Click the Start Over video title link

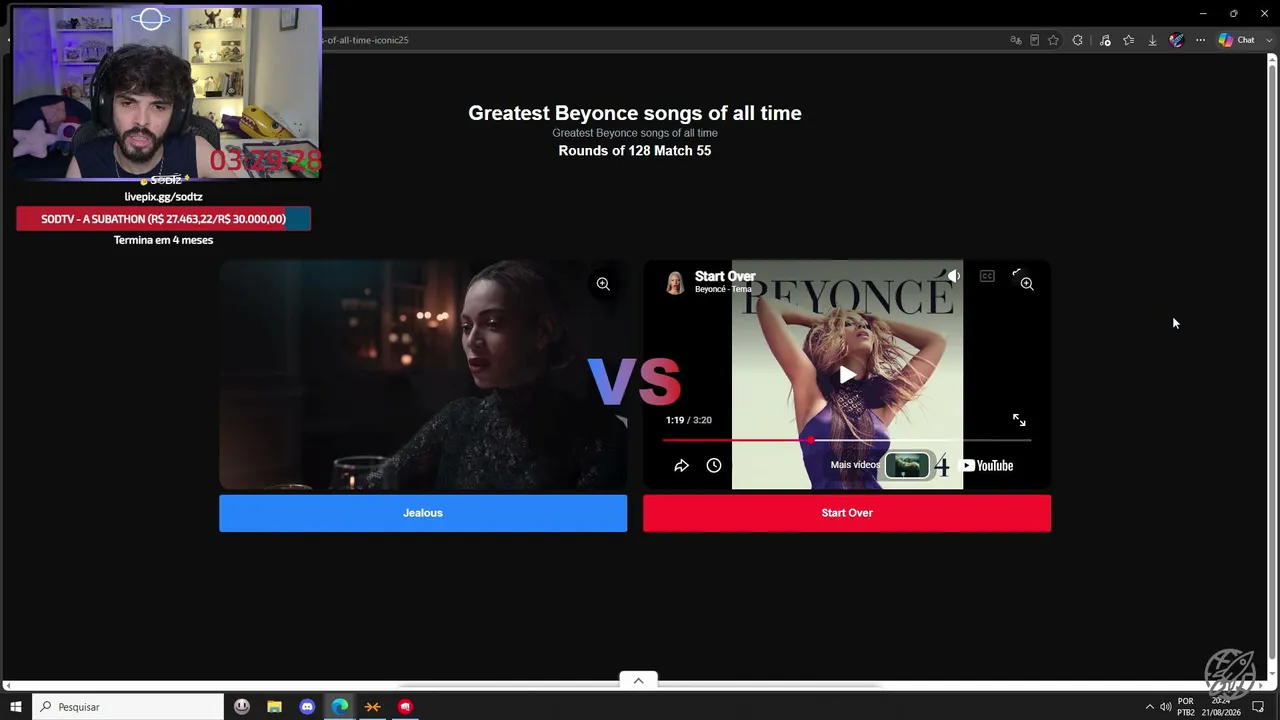tap(725, 276)
